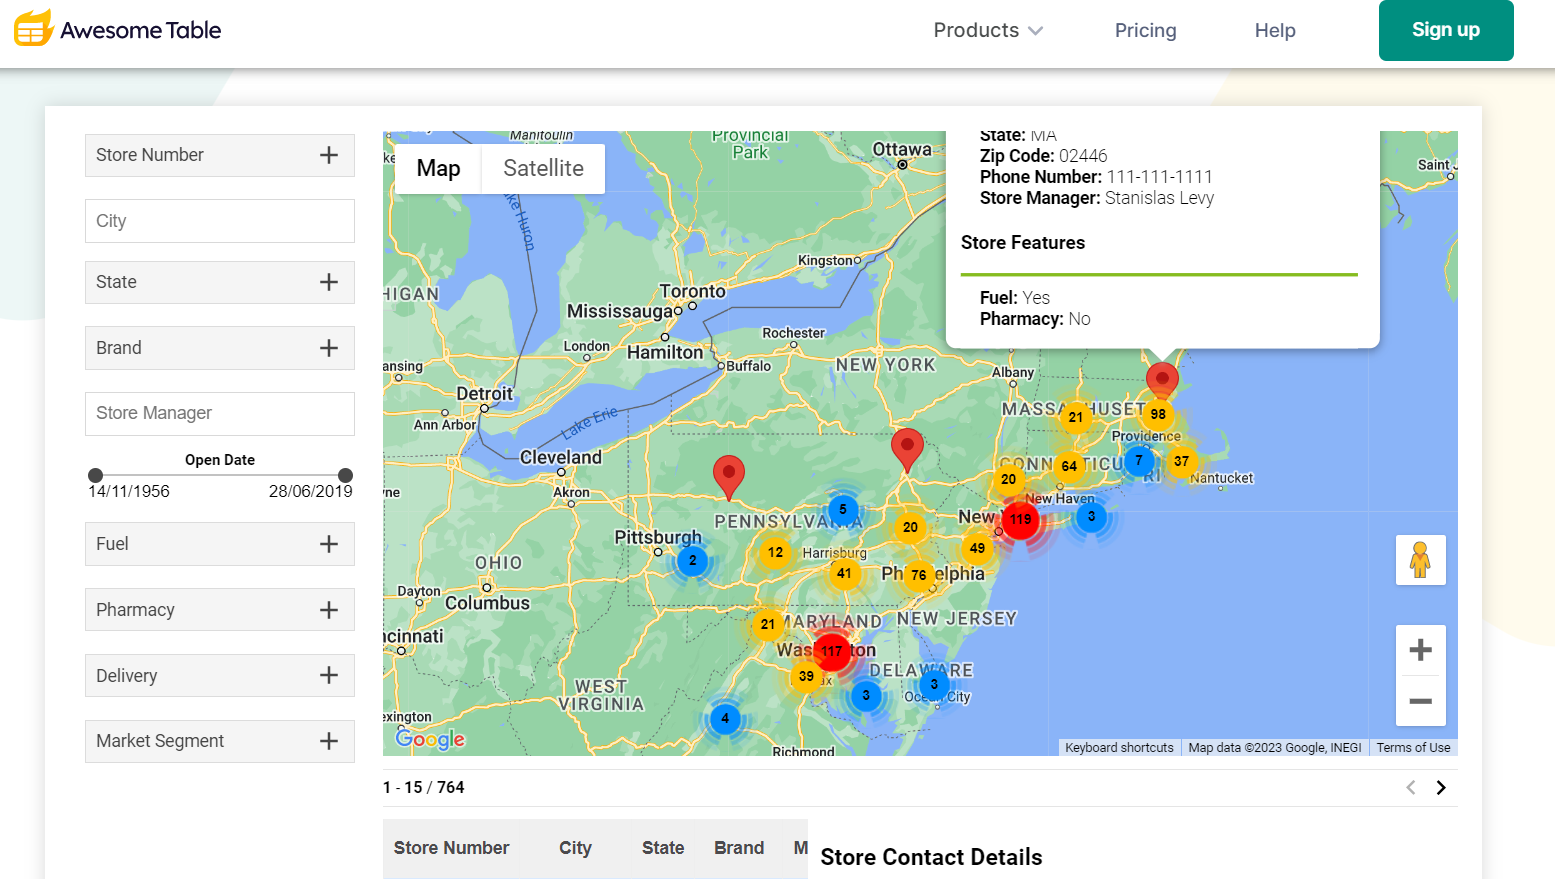1555x879 pixels.
Task: Expand the Brand filter
Action: pos(220,348)
